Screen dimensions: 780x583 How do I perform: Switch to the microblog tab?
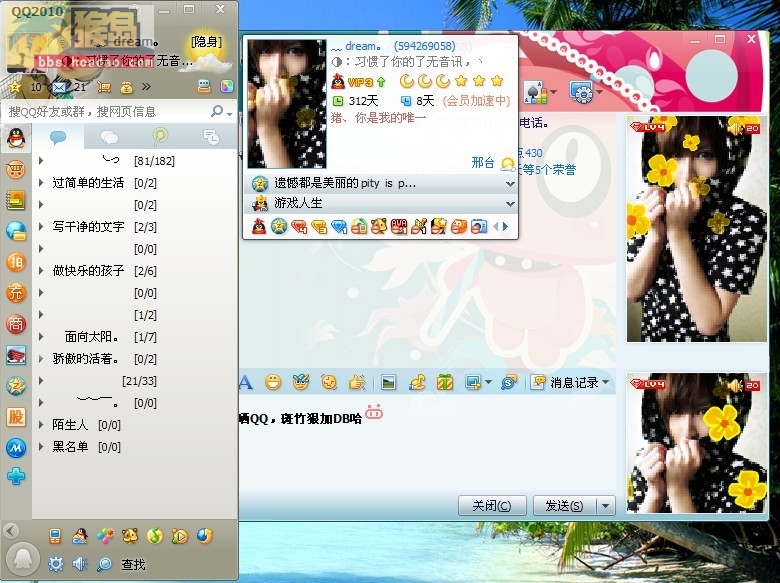[160, 137]
